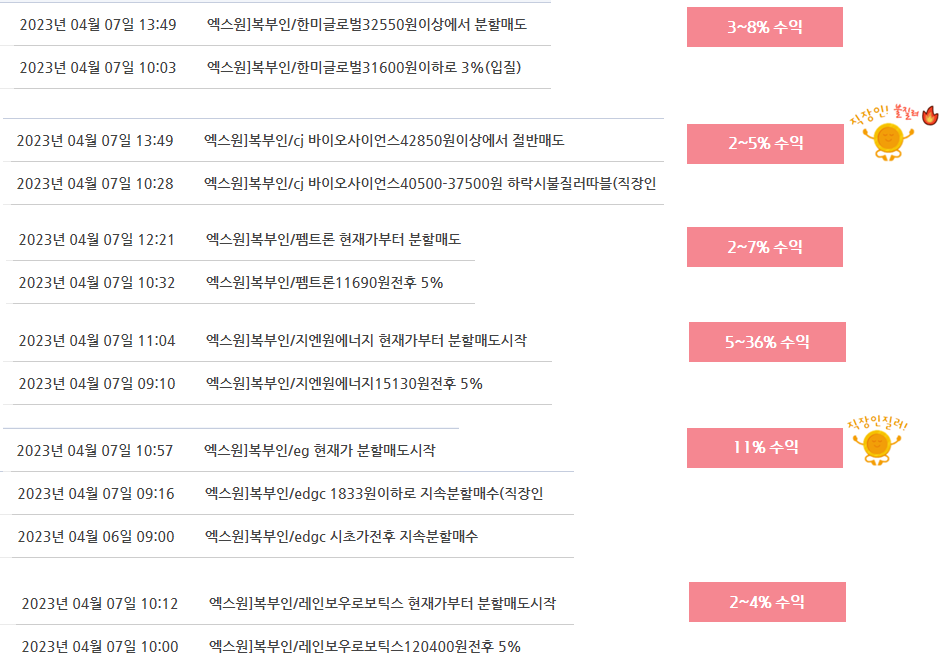
Task: Open edgc 1833원이하로 지속분할매수 entry
Action: pyautogui.click(x=374, y=493)
